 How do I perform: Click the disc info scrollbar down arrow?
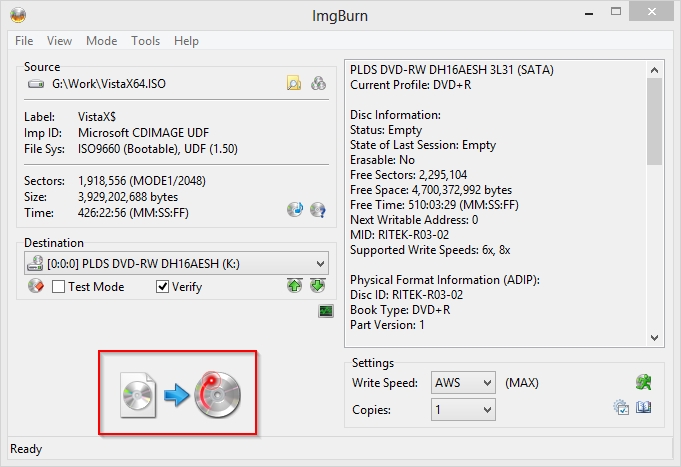point(655,338)
